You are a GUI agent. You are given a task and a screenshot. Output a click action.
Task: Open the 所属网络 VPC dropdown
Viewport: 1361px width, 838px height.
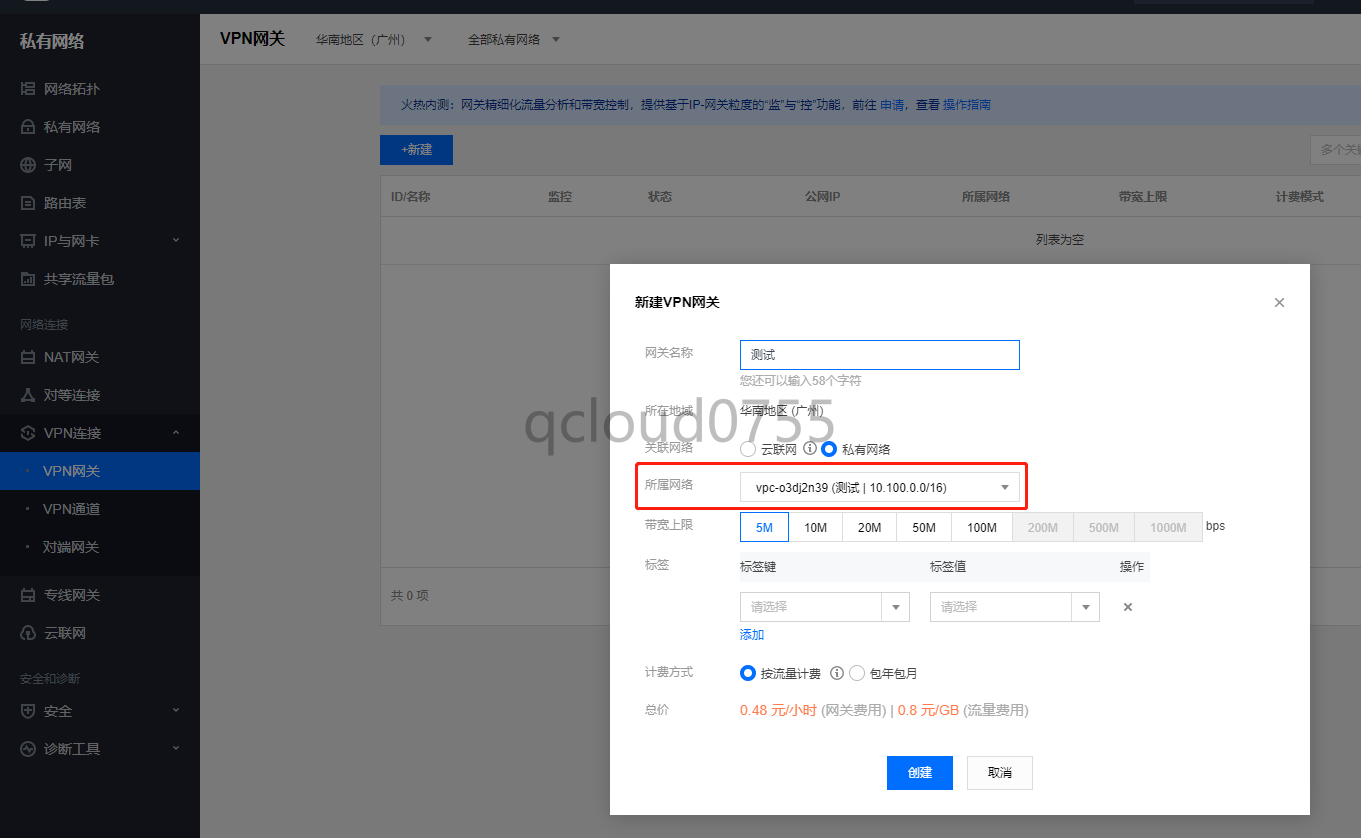[879, 487]
